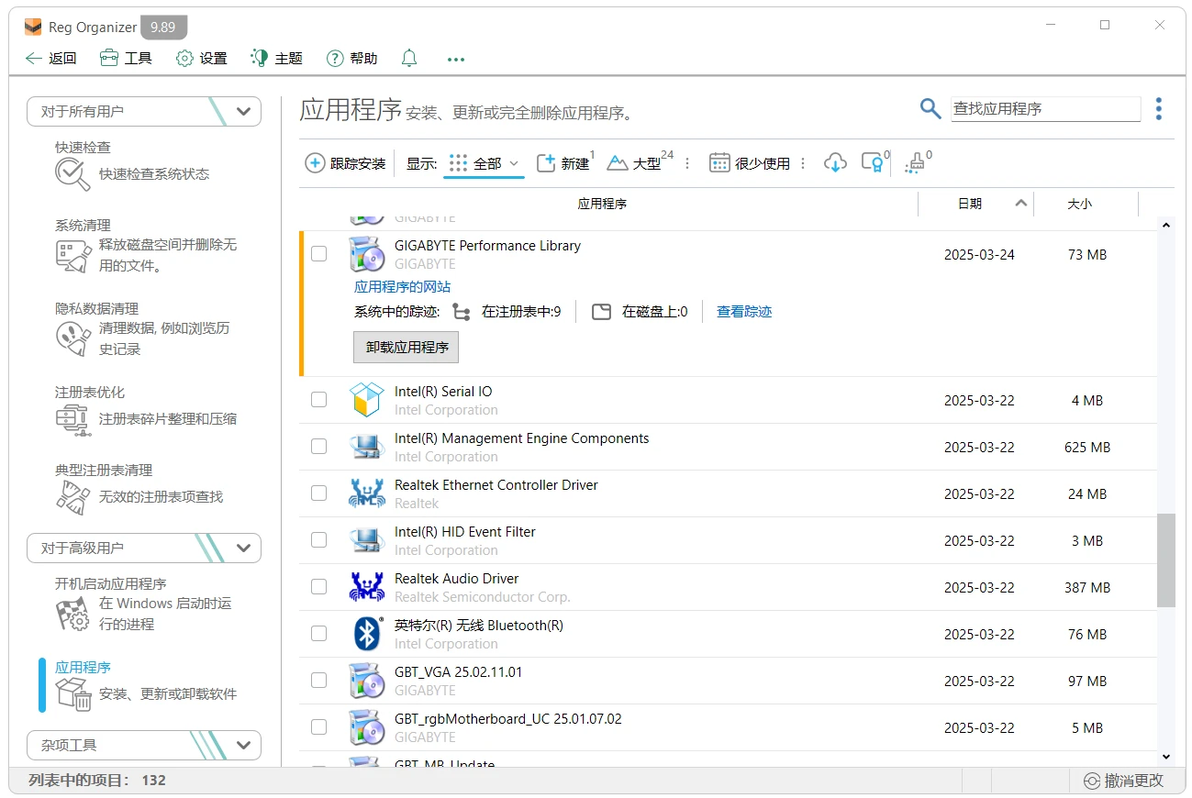Screen dimensions: 1192x798
Task: Check the Intel(R) HID Event Filter checkbox
Action: pos(319,540)
